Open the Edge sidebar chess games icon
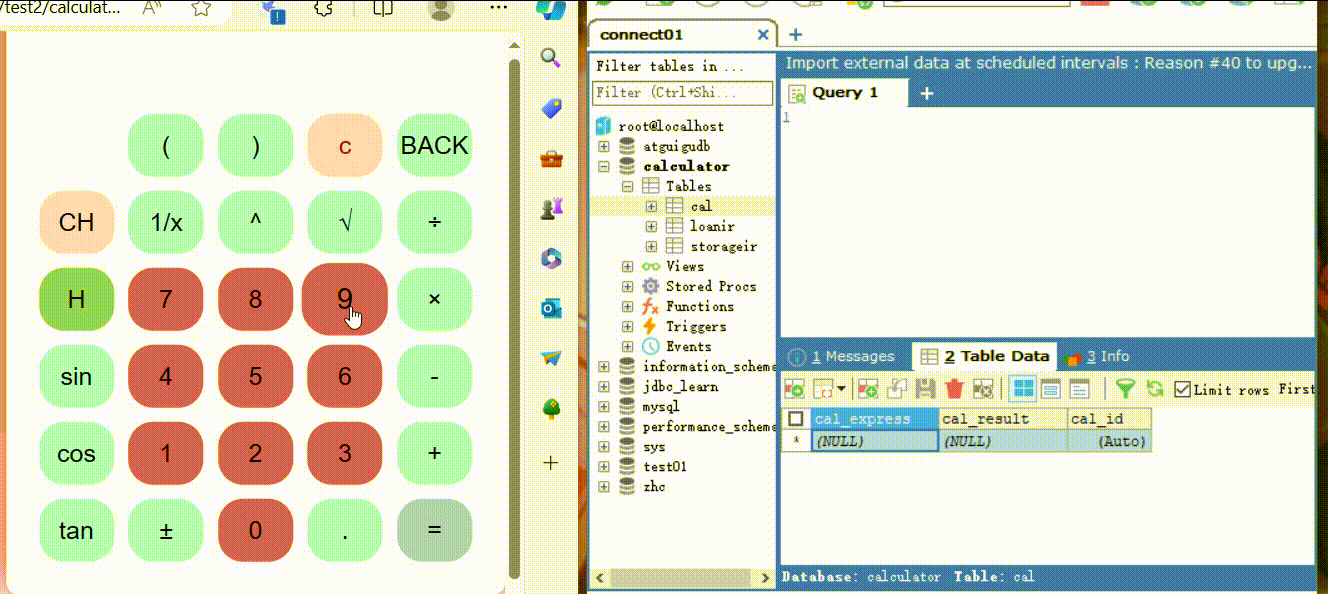This screenshot has height=594, width=1328. coord(551,209)
